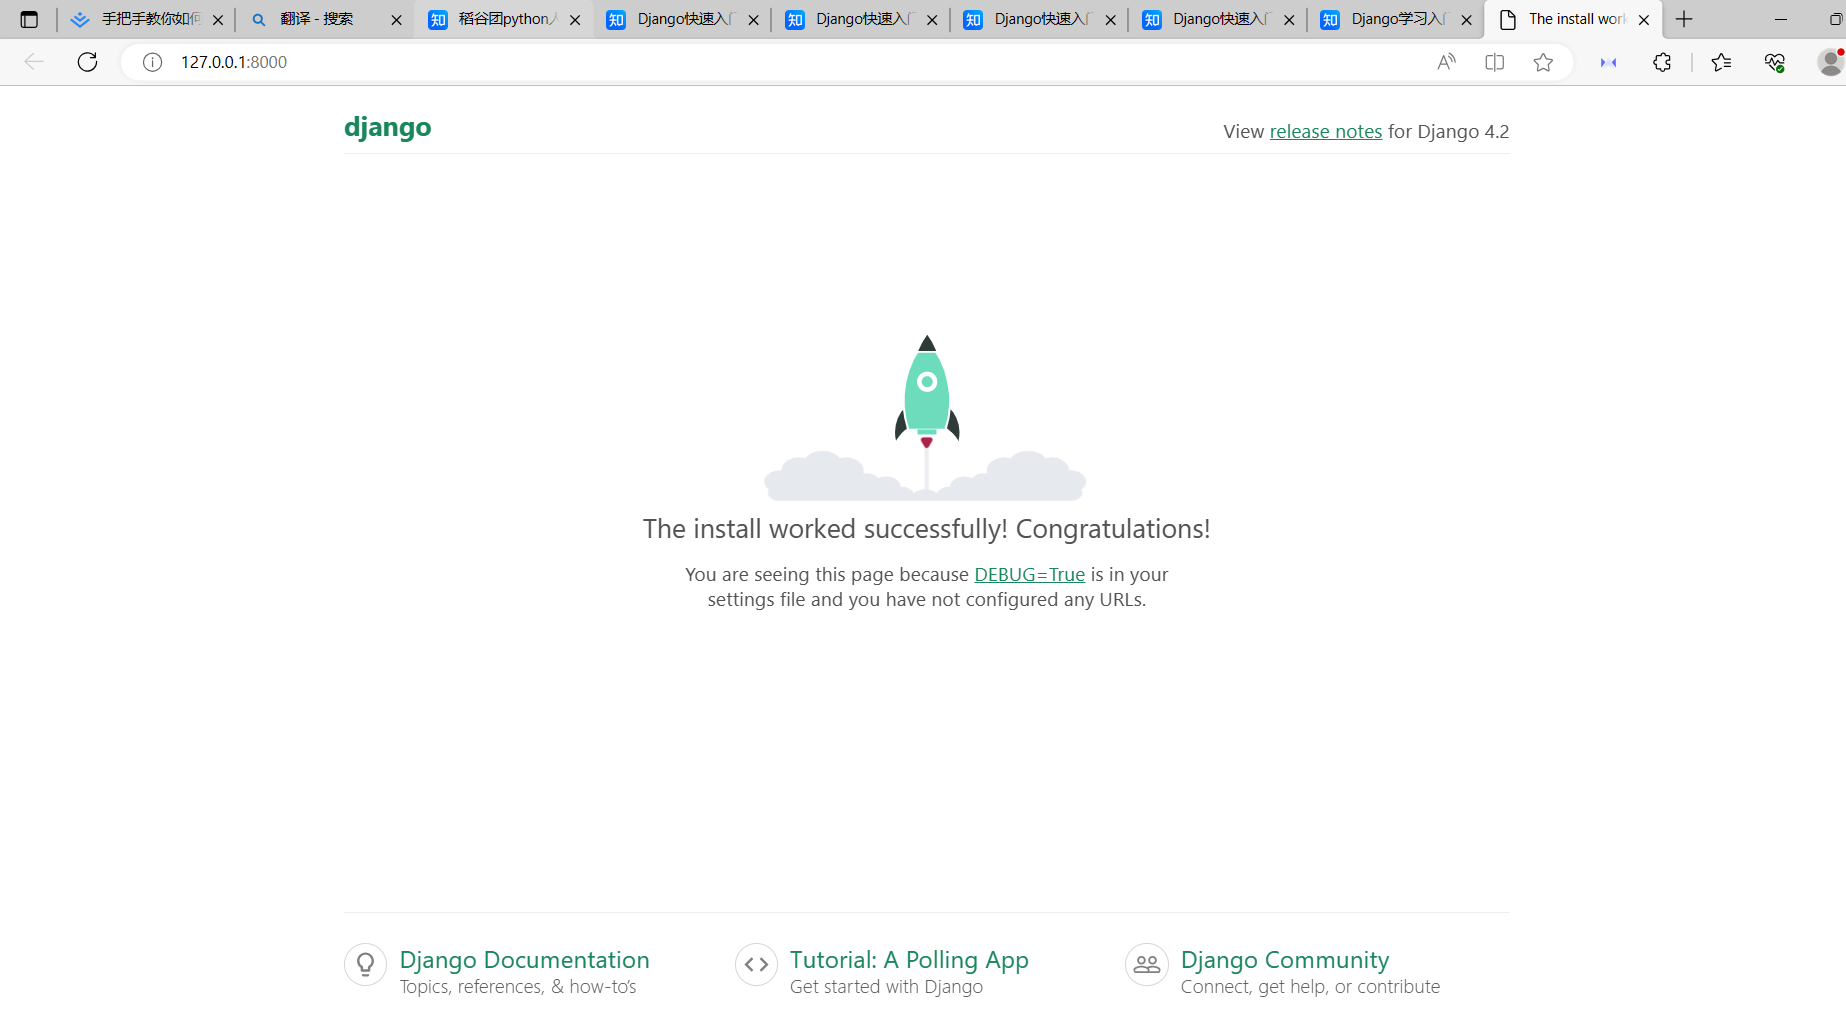Image resolution: width=1846 pixels, height=1019 pixels.
Task: Close the 稻谷团python tab
Action: click(x=575, y=20)
